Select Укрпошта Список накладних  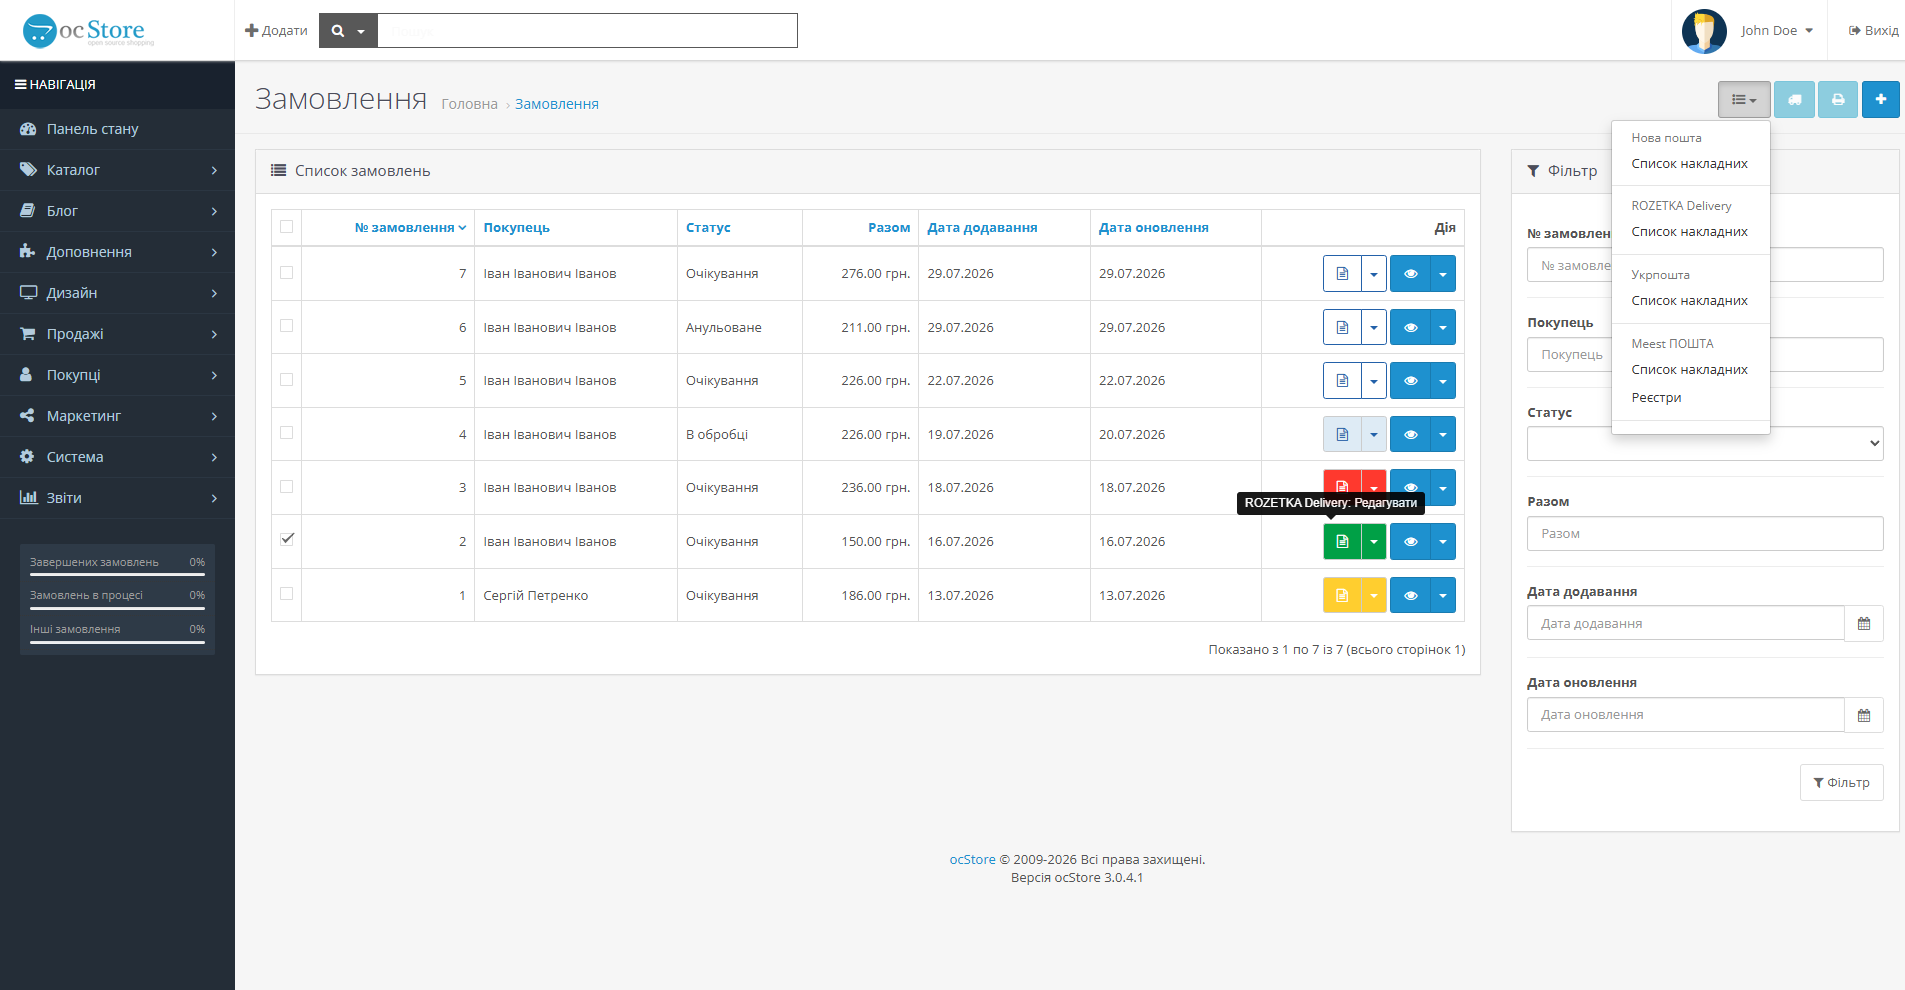(1690, 301)
